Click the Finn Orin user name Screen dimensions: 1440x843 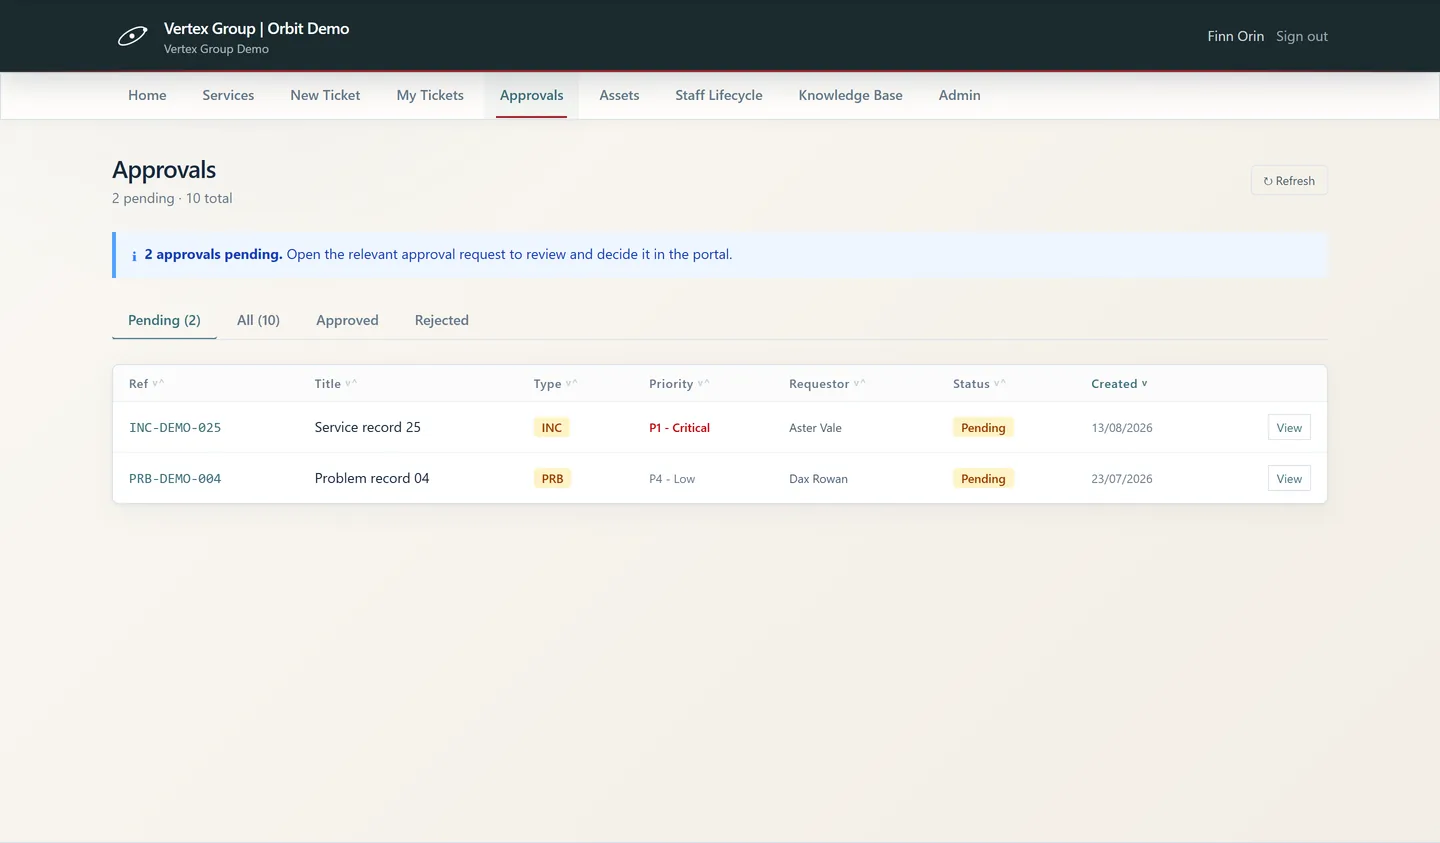(x=1235, y=37)
